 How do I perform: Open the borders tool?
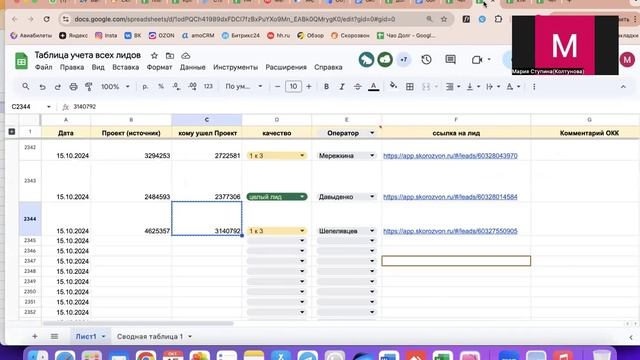pos(410,87)
